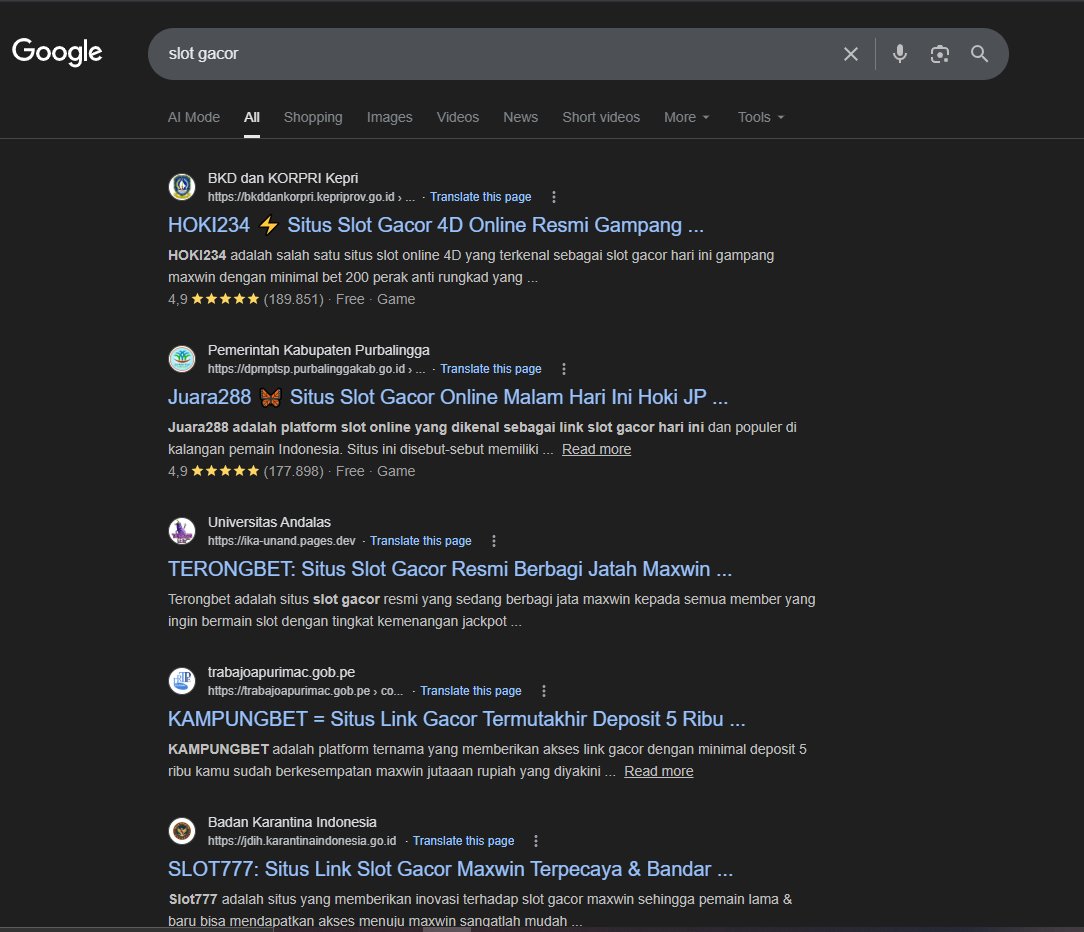Click the Google logo
This screenshot has height=932, width=1084.
point(57,52)
